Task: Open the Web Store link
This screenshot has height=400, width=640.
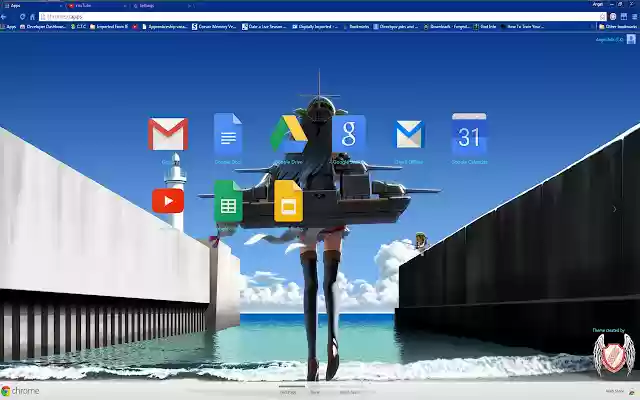Action: pyautogui.click(x=615, y=391)
